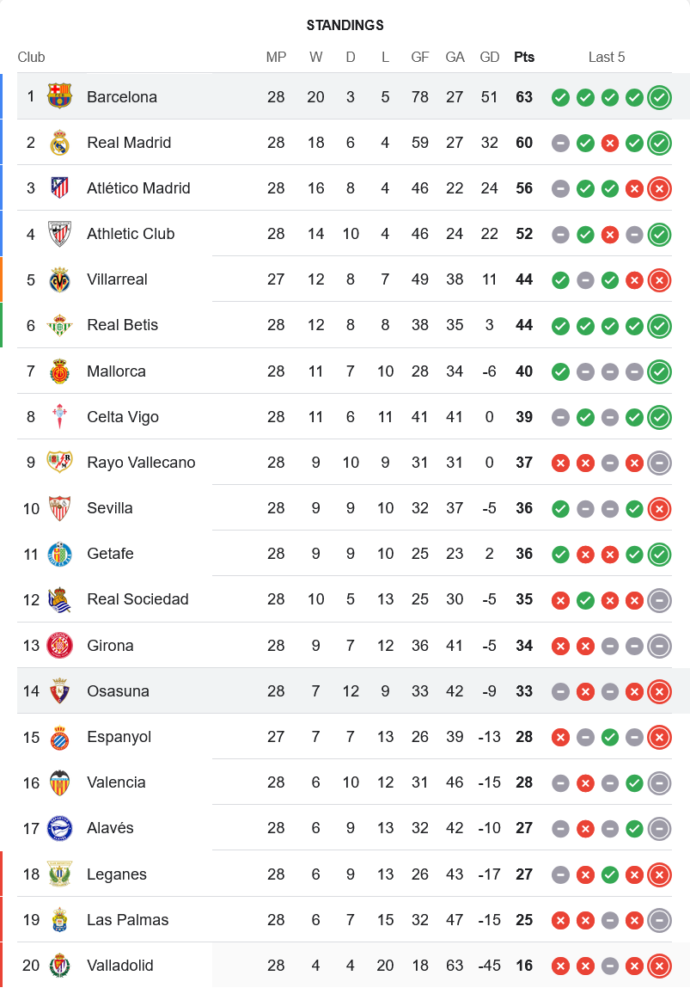
Task: Click the Villarreal yellow crest icon
Action: pyautogui.click(x=60, y=280)
